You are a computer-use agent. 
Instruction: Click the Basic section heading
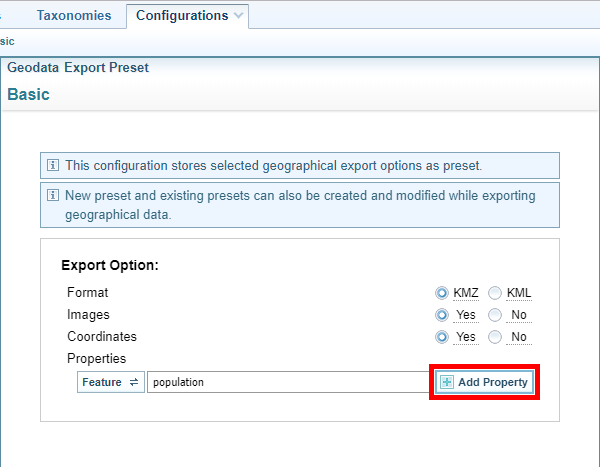click(x=28, y=94)
